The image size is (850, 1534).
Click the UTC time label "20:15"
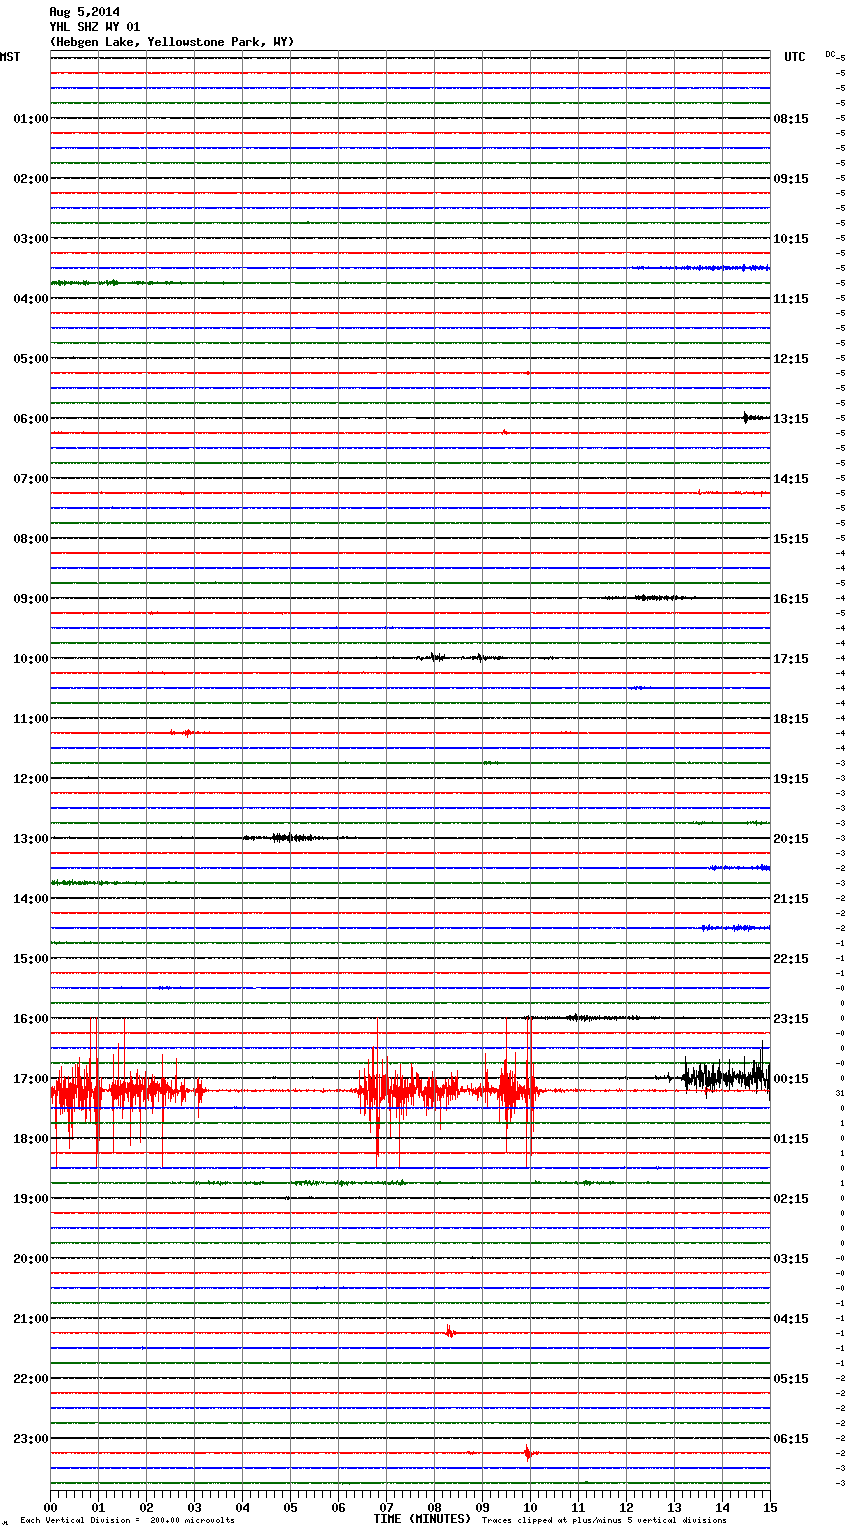tap(791, 839)
